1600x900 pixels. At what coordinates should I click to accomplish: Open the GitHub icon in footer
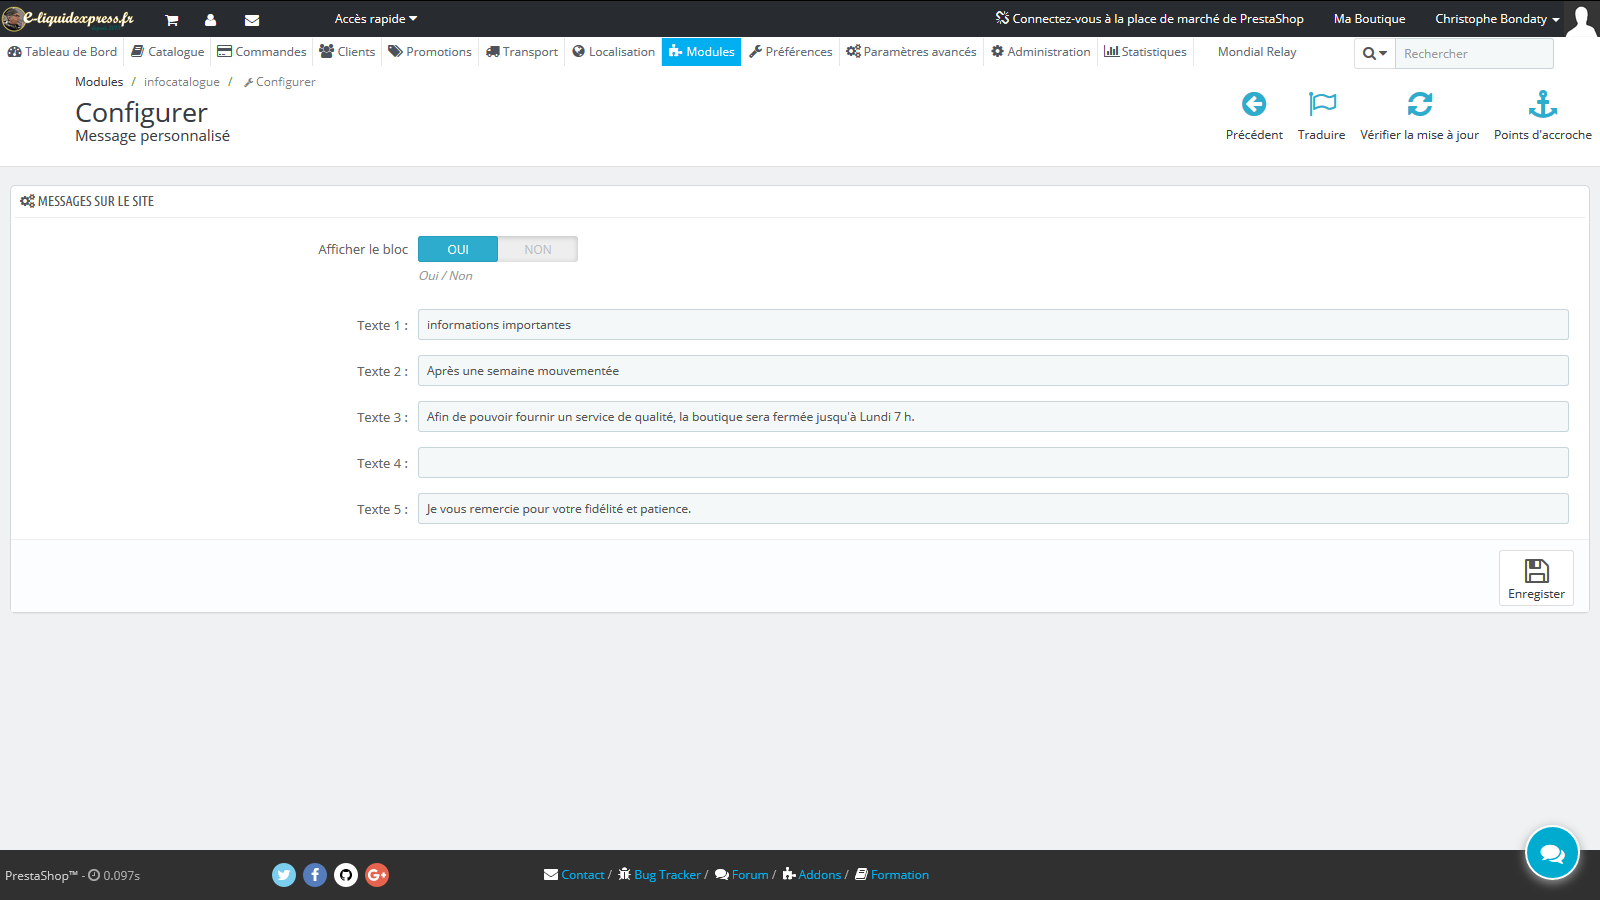346,875
